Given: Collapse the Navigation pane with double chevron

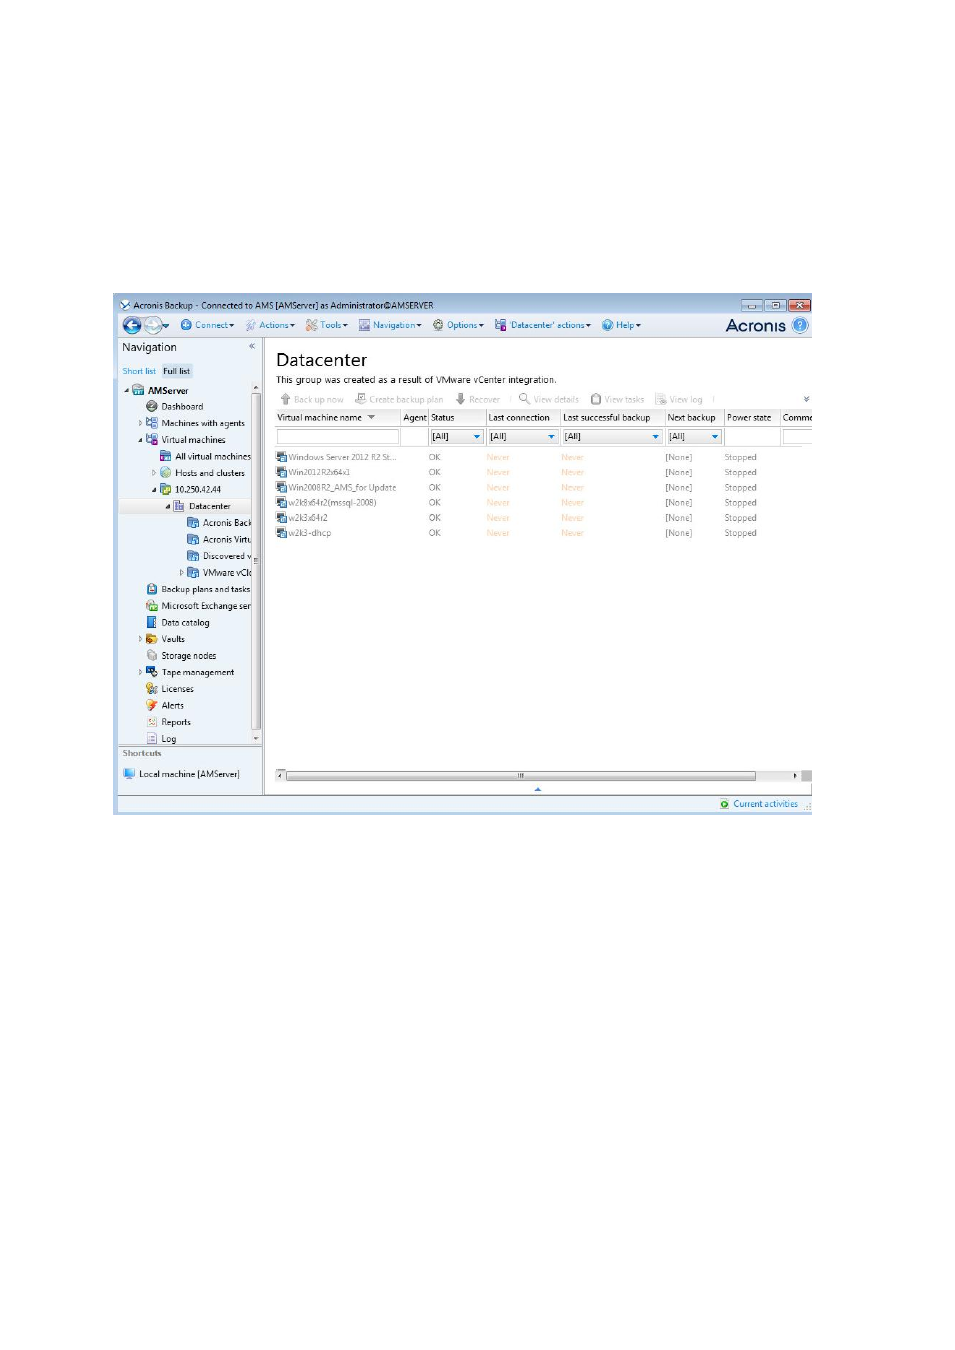Looking at the screenshot, I should [252, 346].
